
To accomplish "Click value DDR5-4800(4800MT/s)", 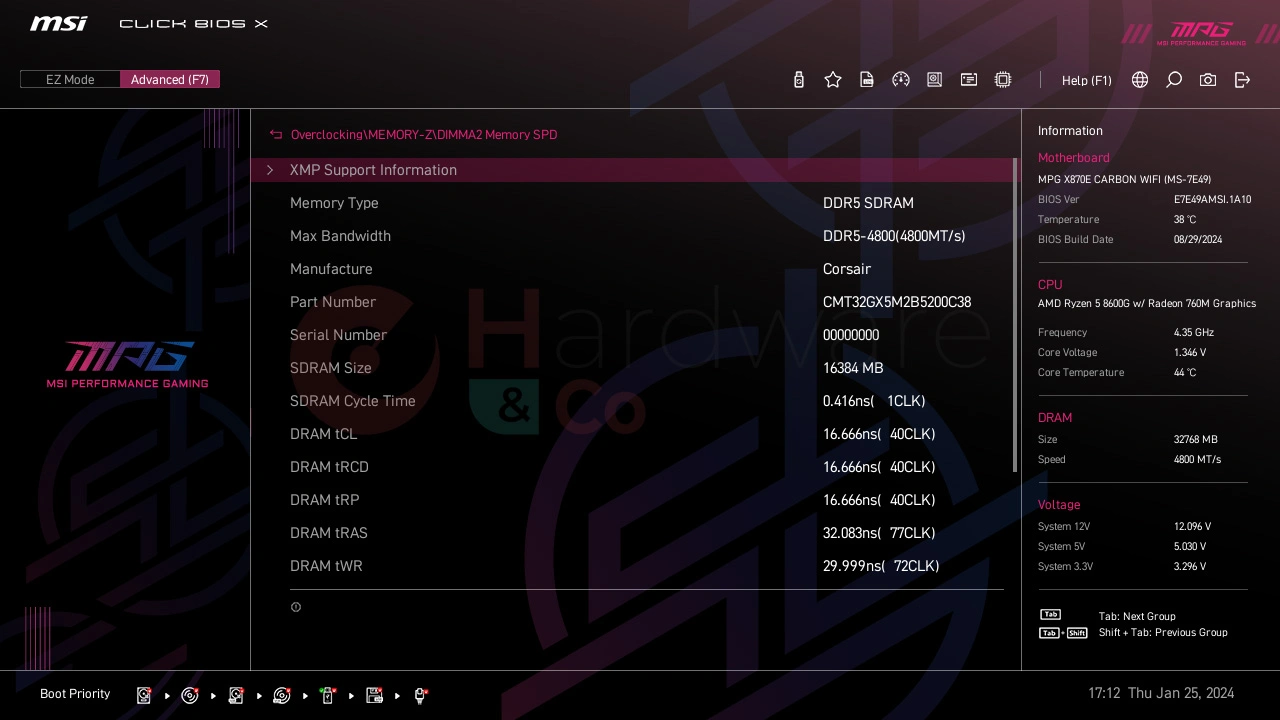I will click(x=894, y=236).
